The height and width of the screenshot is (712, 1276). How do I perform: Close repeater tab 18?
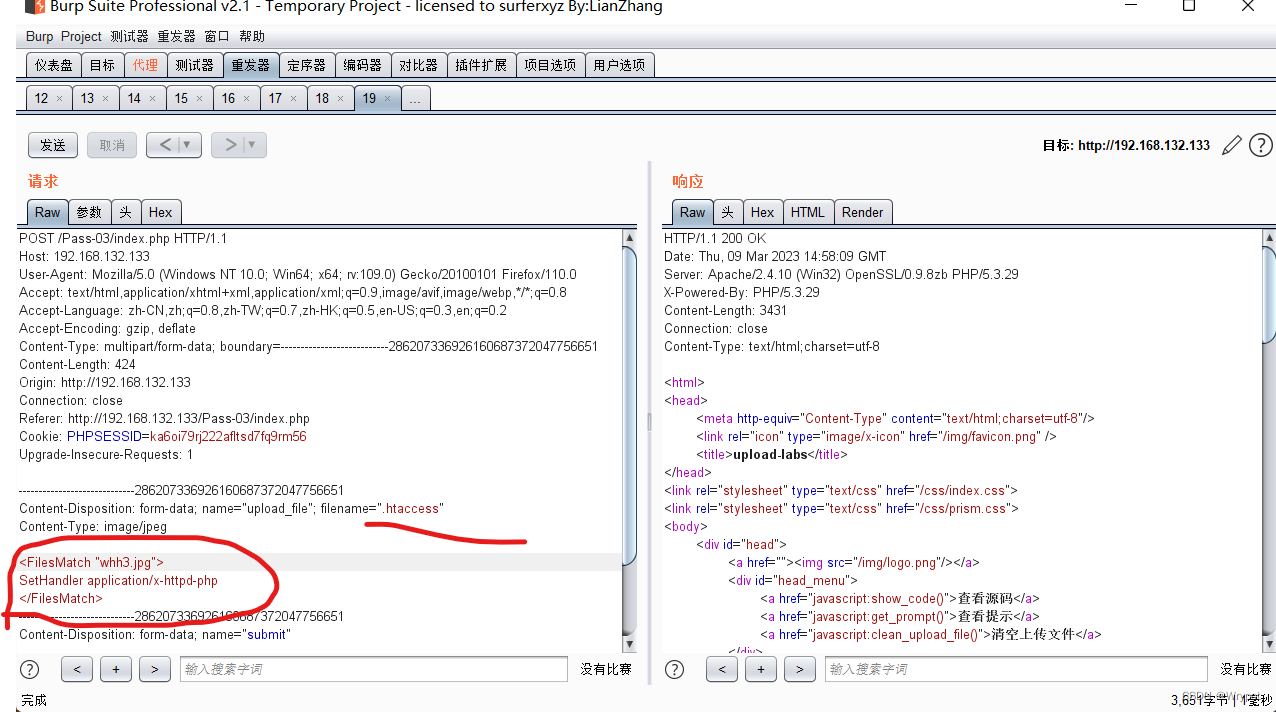[x=341, y=98]
